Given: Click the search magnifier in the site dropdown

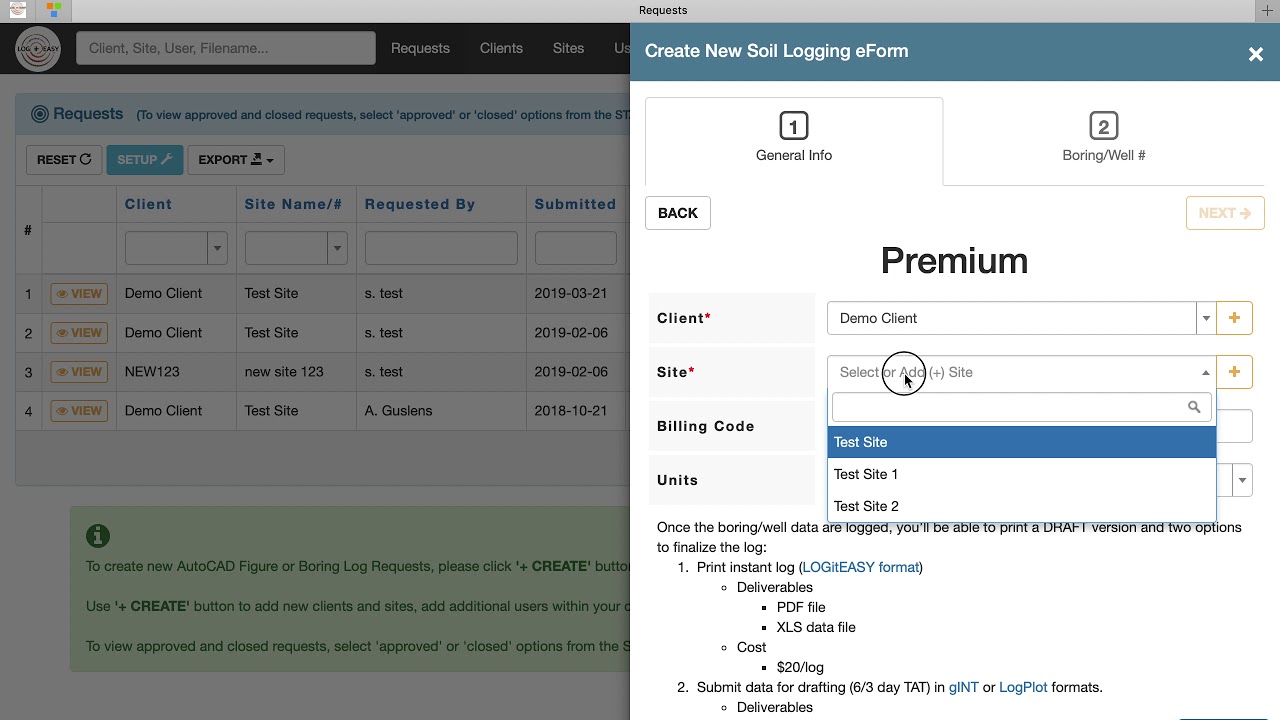Looking at the screenshot, I should 1194,407.
